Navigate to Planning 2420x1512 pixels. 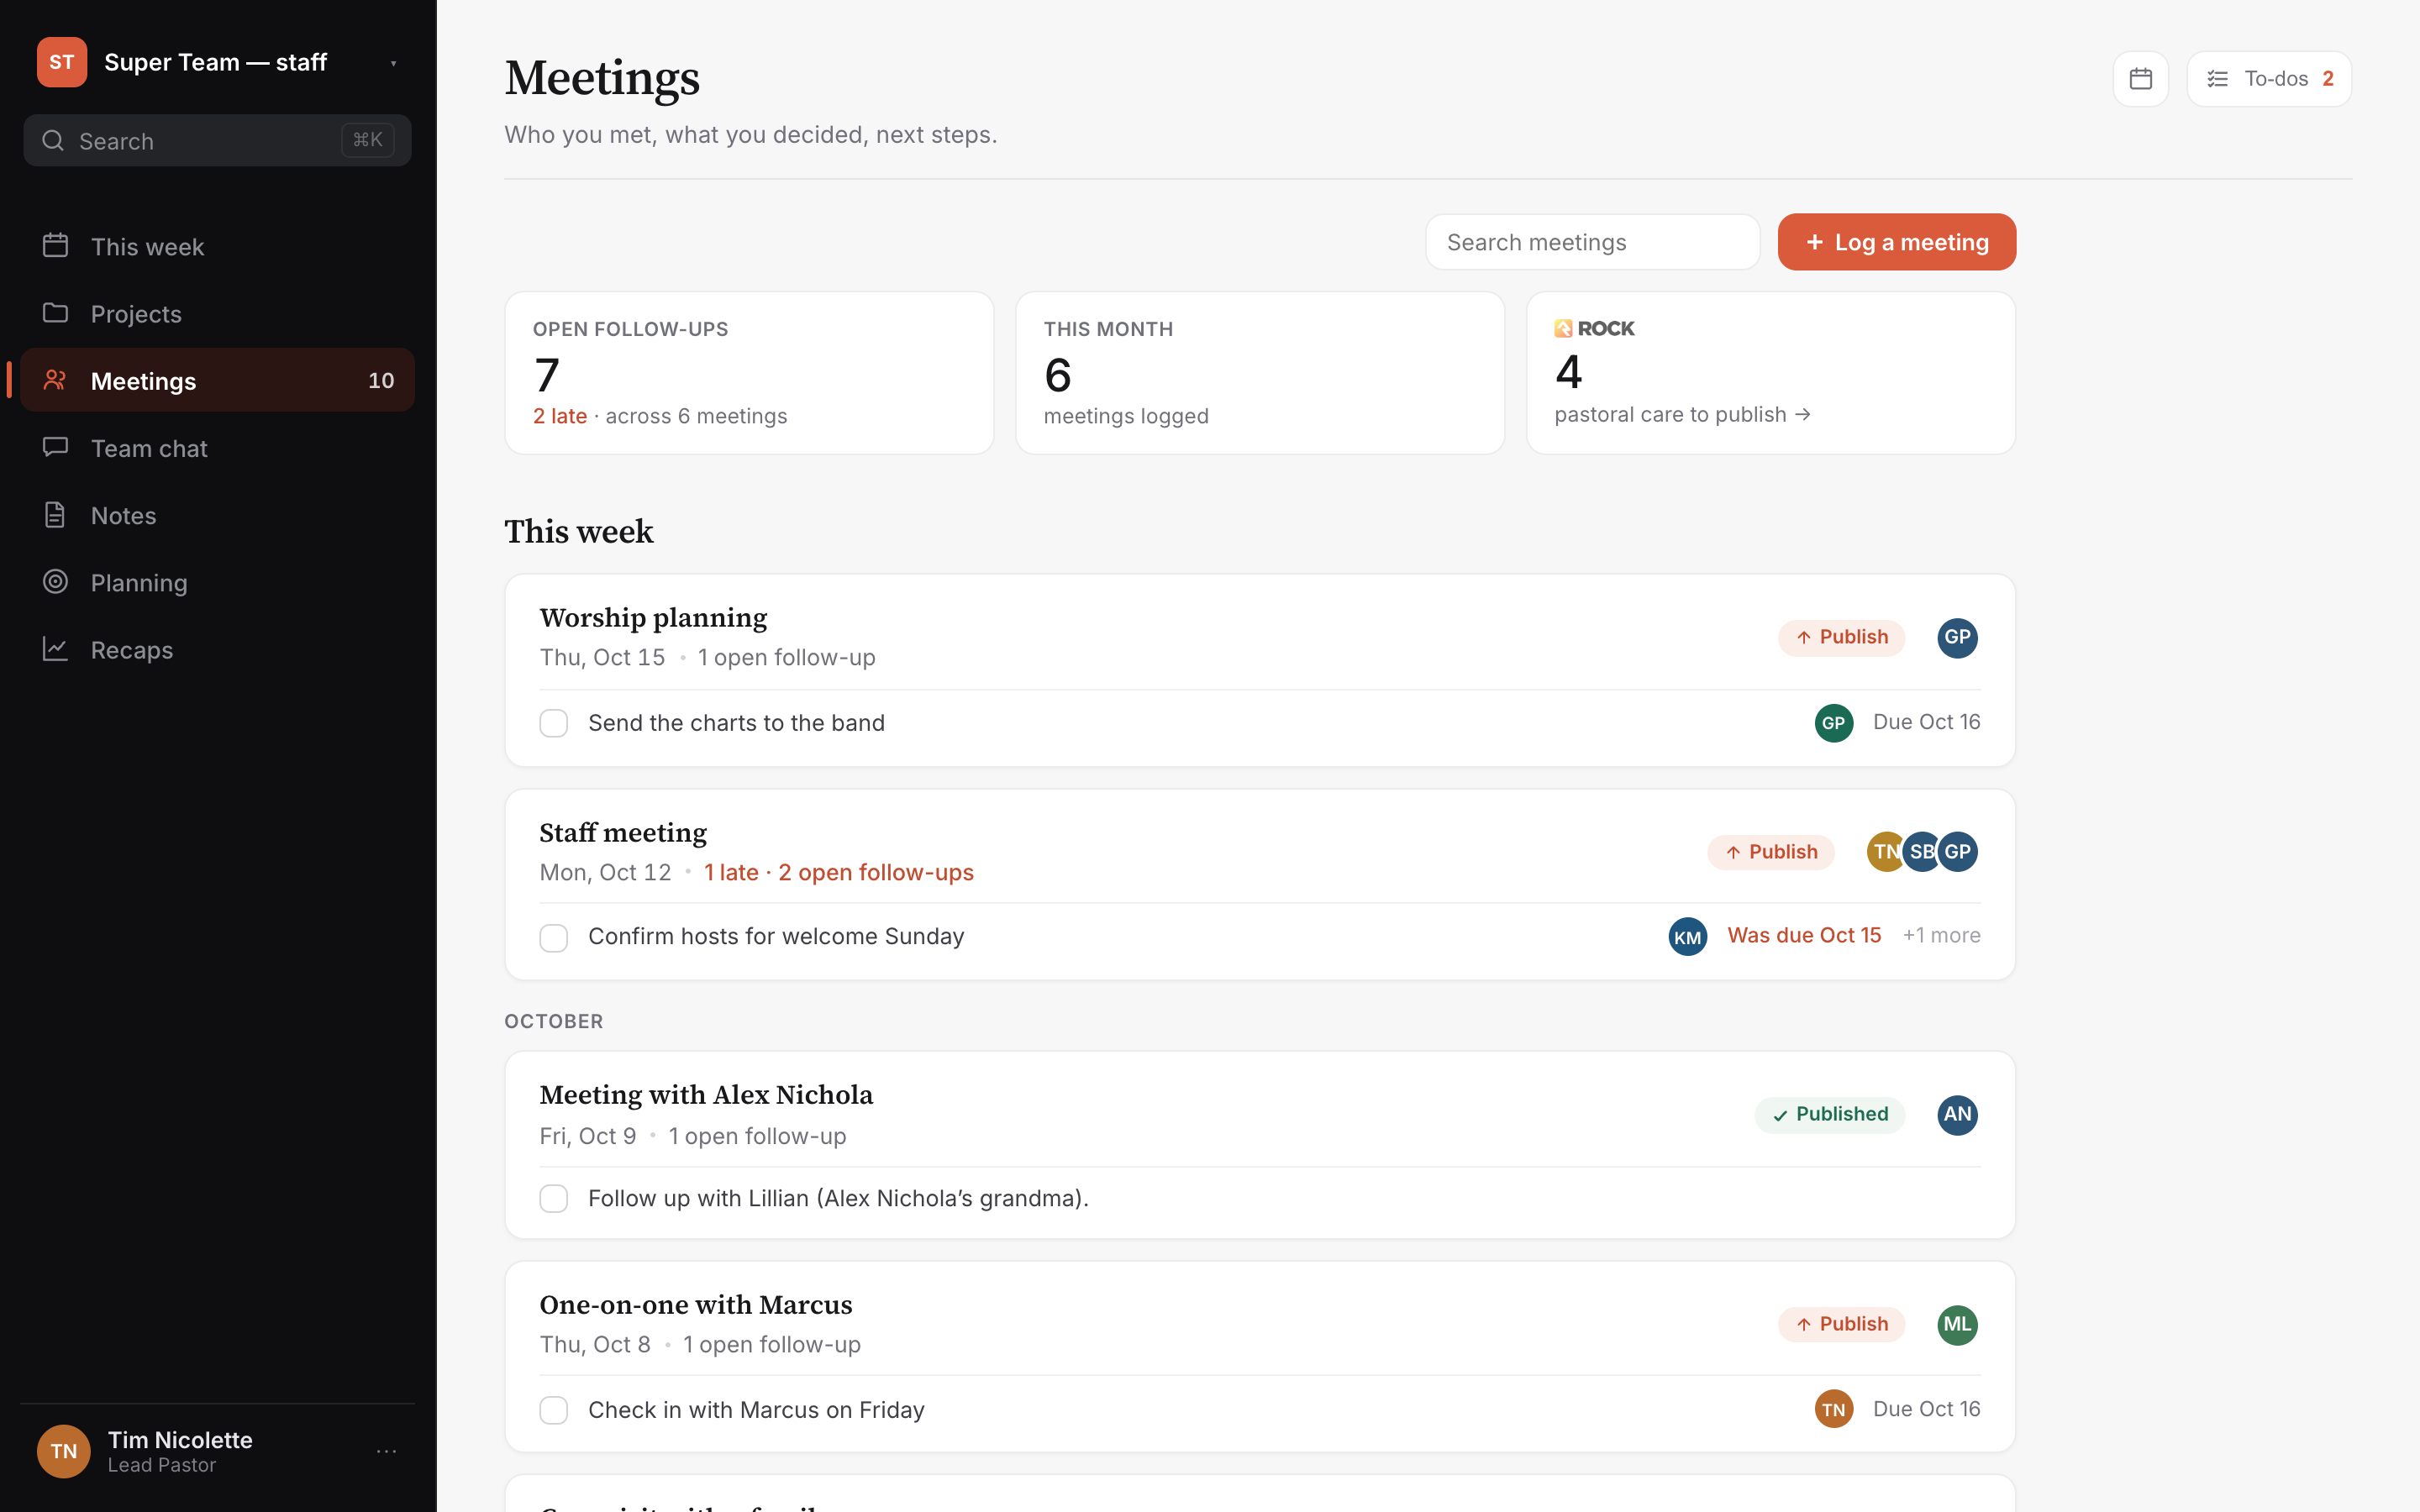click(217, 582)
